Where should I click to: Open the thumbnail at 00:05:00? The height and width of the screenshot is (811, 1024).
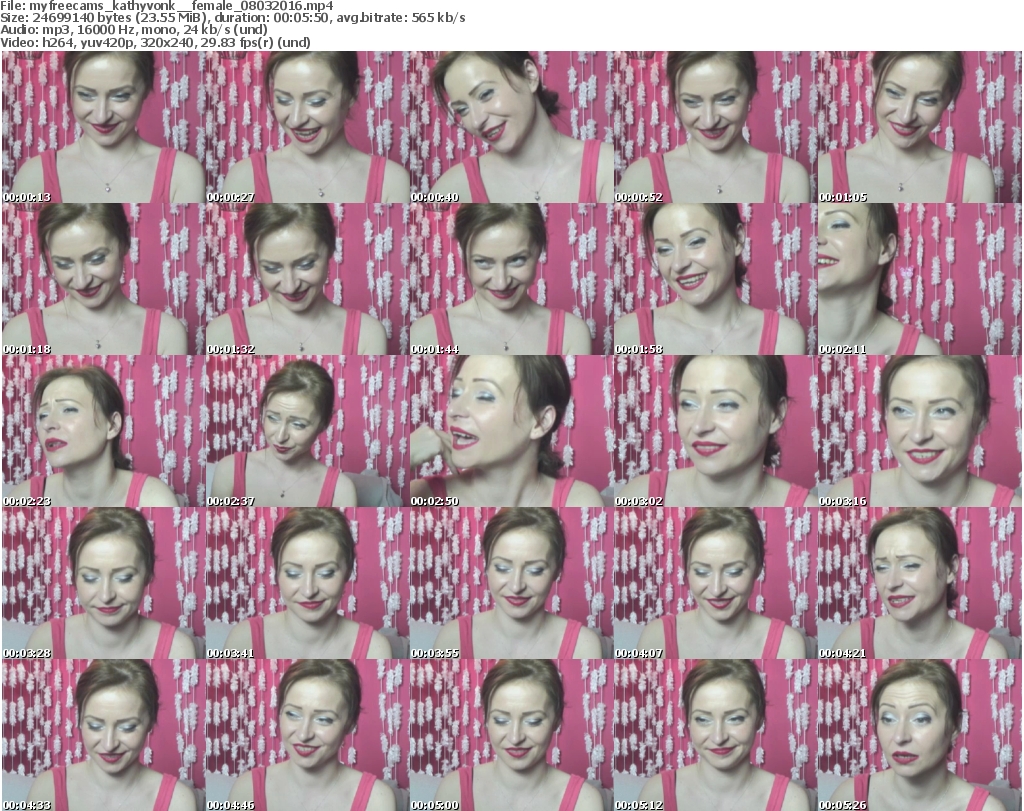point(511,735)
